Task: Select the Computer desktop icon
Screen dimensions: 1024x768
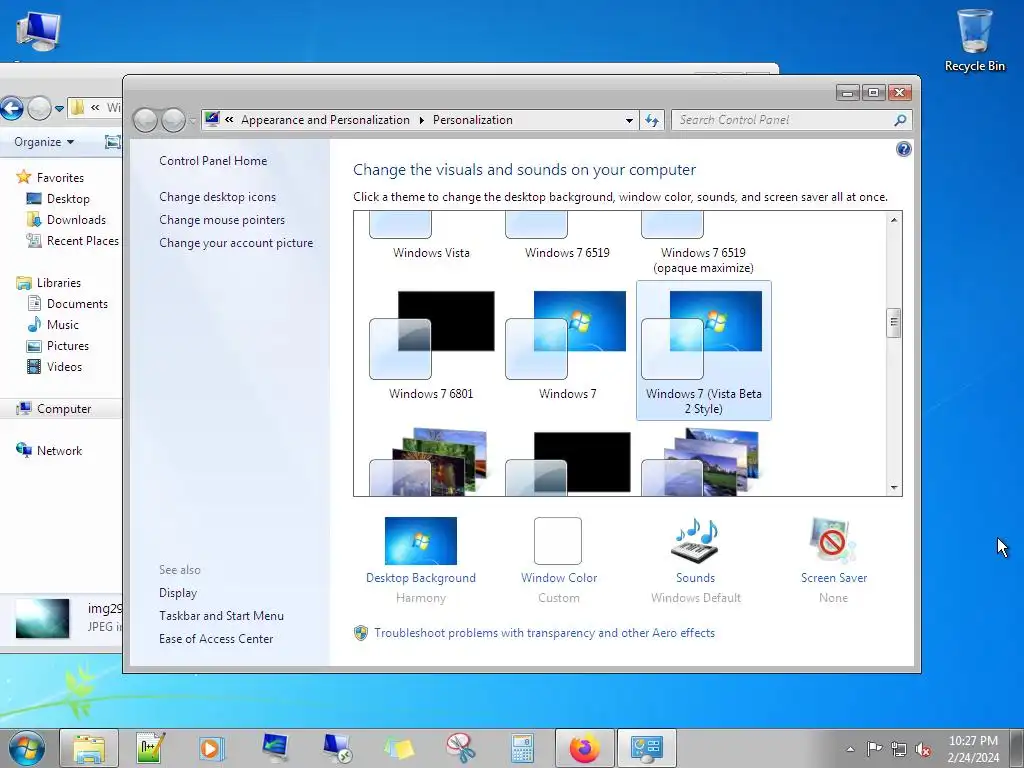Action: point(39,30)
